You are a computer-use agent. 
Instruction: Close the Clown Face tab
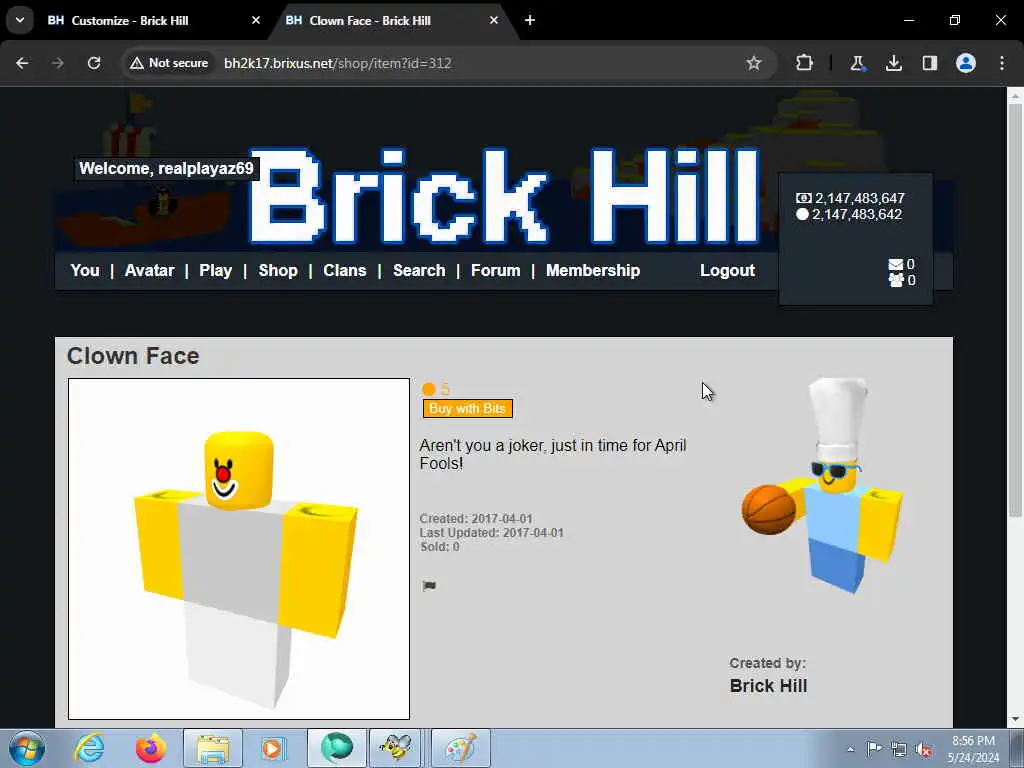494,20
